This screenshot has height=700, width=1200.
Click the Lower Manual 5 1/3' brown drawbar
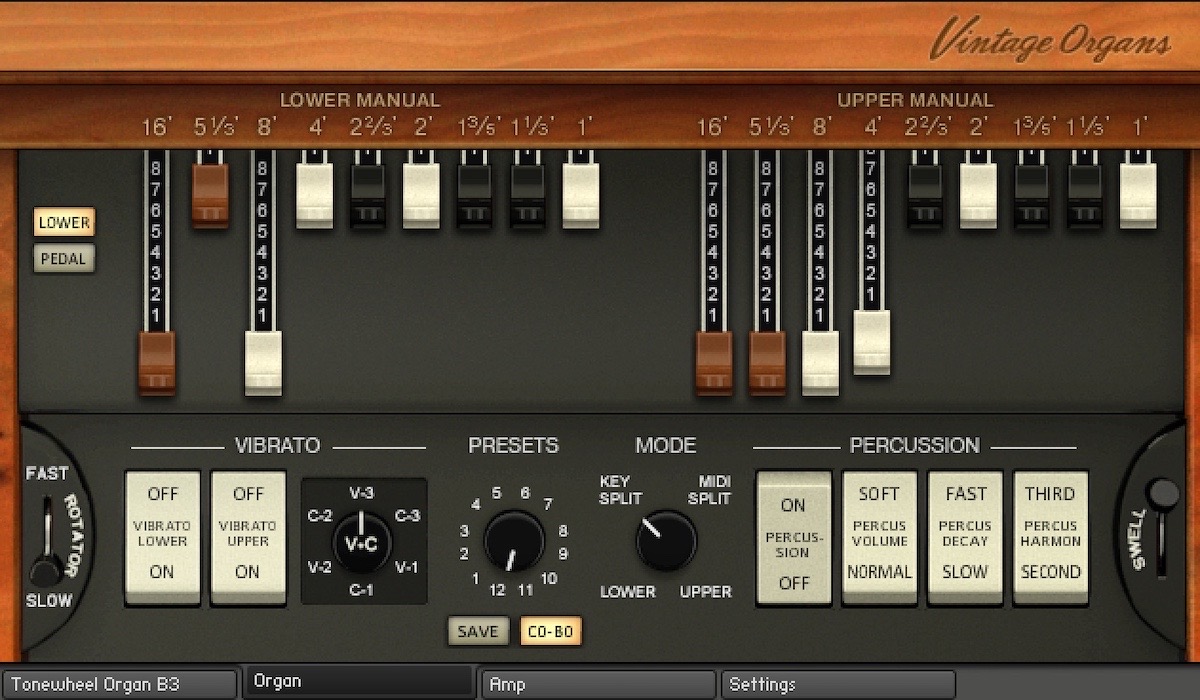click(210, 196)
